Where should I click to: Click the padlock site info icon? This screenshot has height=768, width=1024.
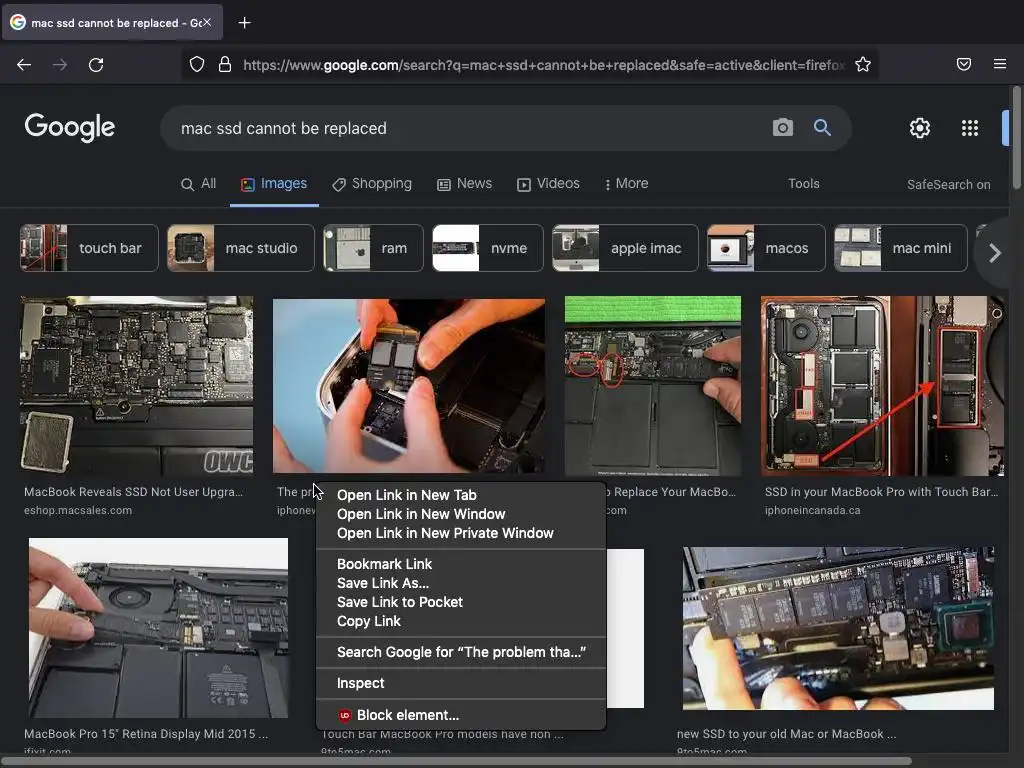click(x=225, y=64)
